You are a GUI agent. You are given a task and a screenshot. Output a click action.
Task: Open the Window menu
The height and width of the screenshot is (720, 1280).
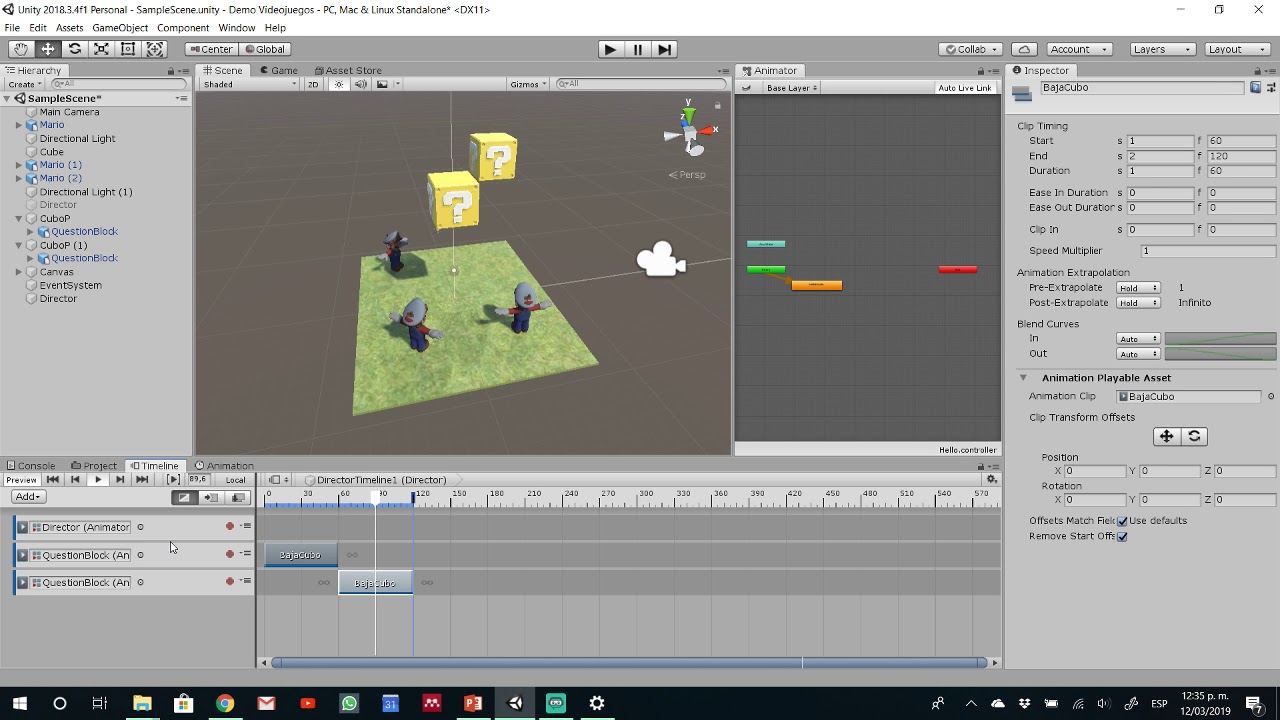(x=236, y=28)
